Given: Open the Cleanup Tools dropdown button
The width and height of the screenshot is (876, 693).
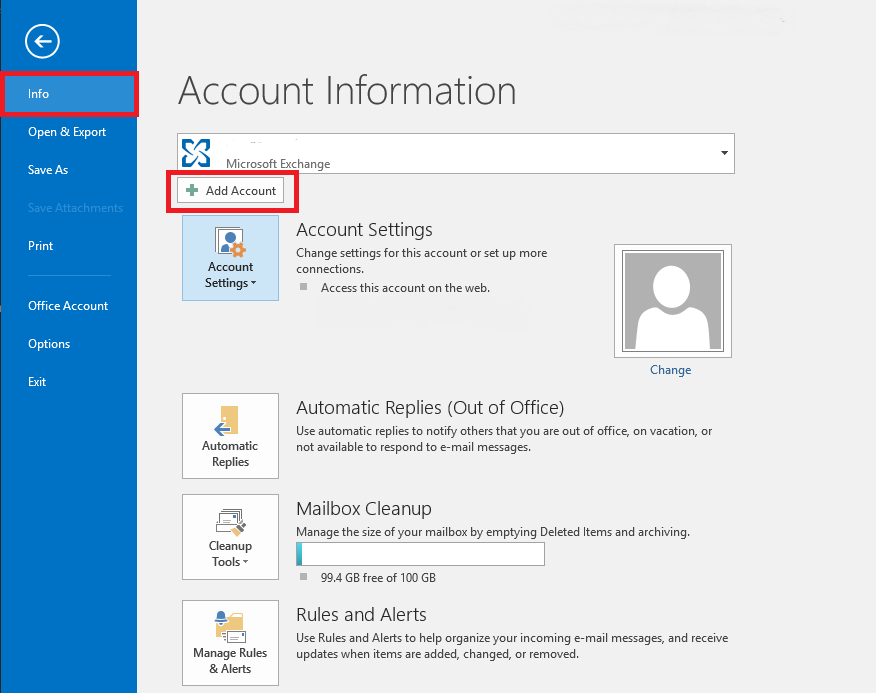Looking at the screenshot, I should (230, 537).
